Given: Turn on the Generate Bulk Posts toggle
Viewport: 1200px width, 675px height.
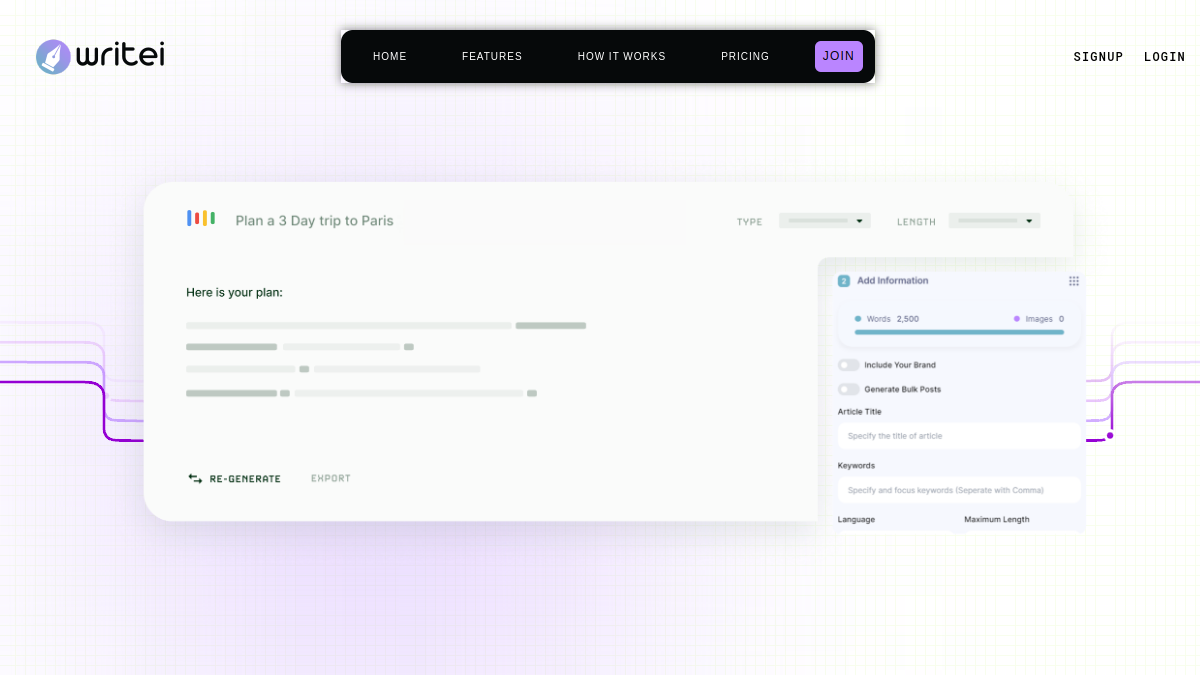Looking at the screenshot, I should (x=849, y=389).
